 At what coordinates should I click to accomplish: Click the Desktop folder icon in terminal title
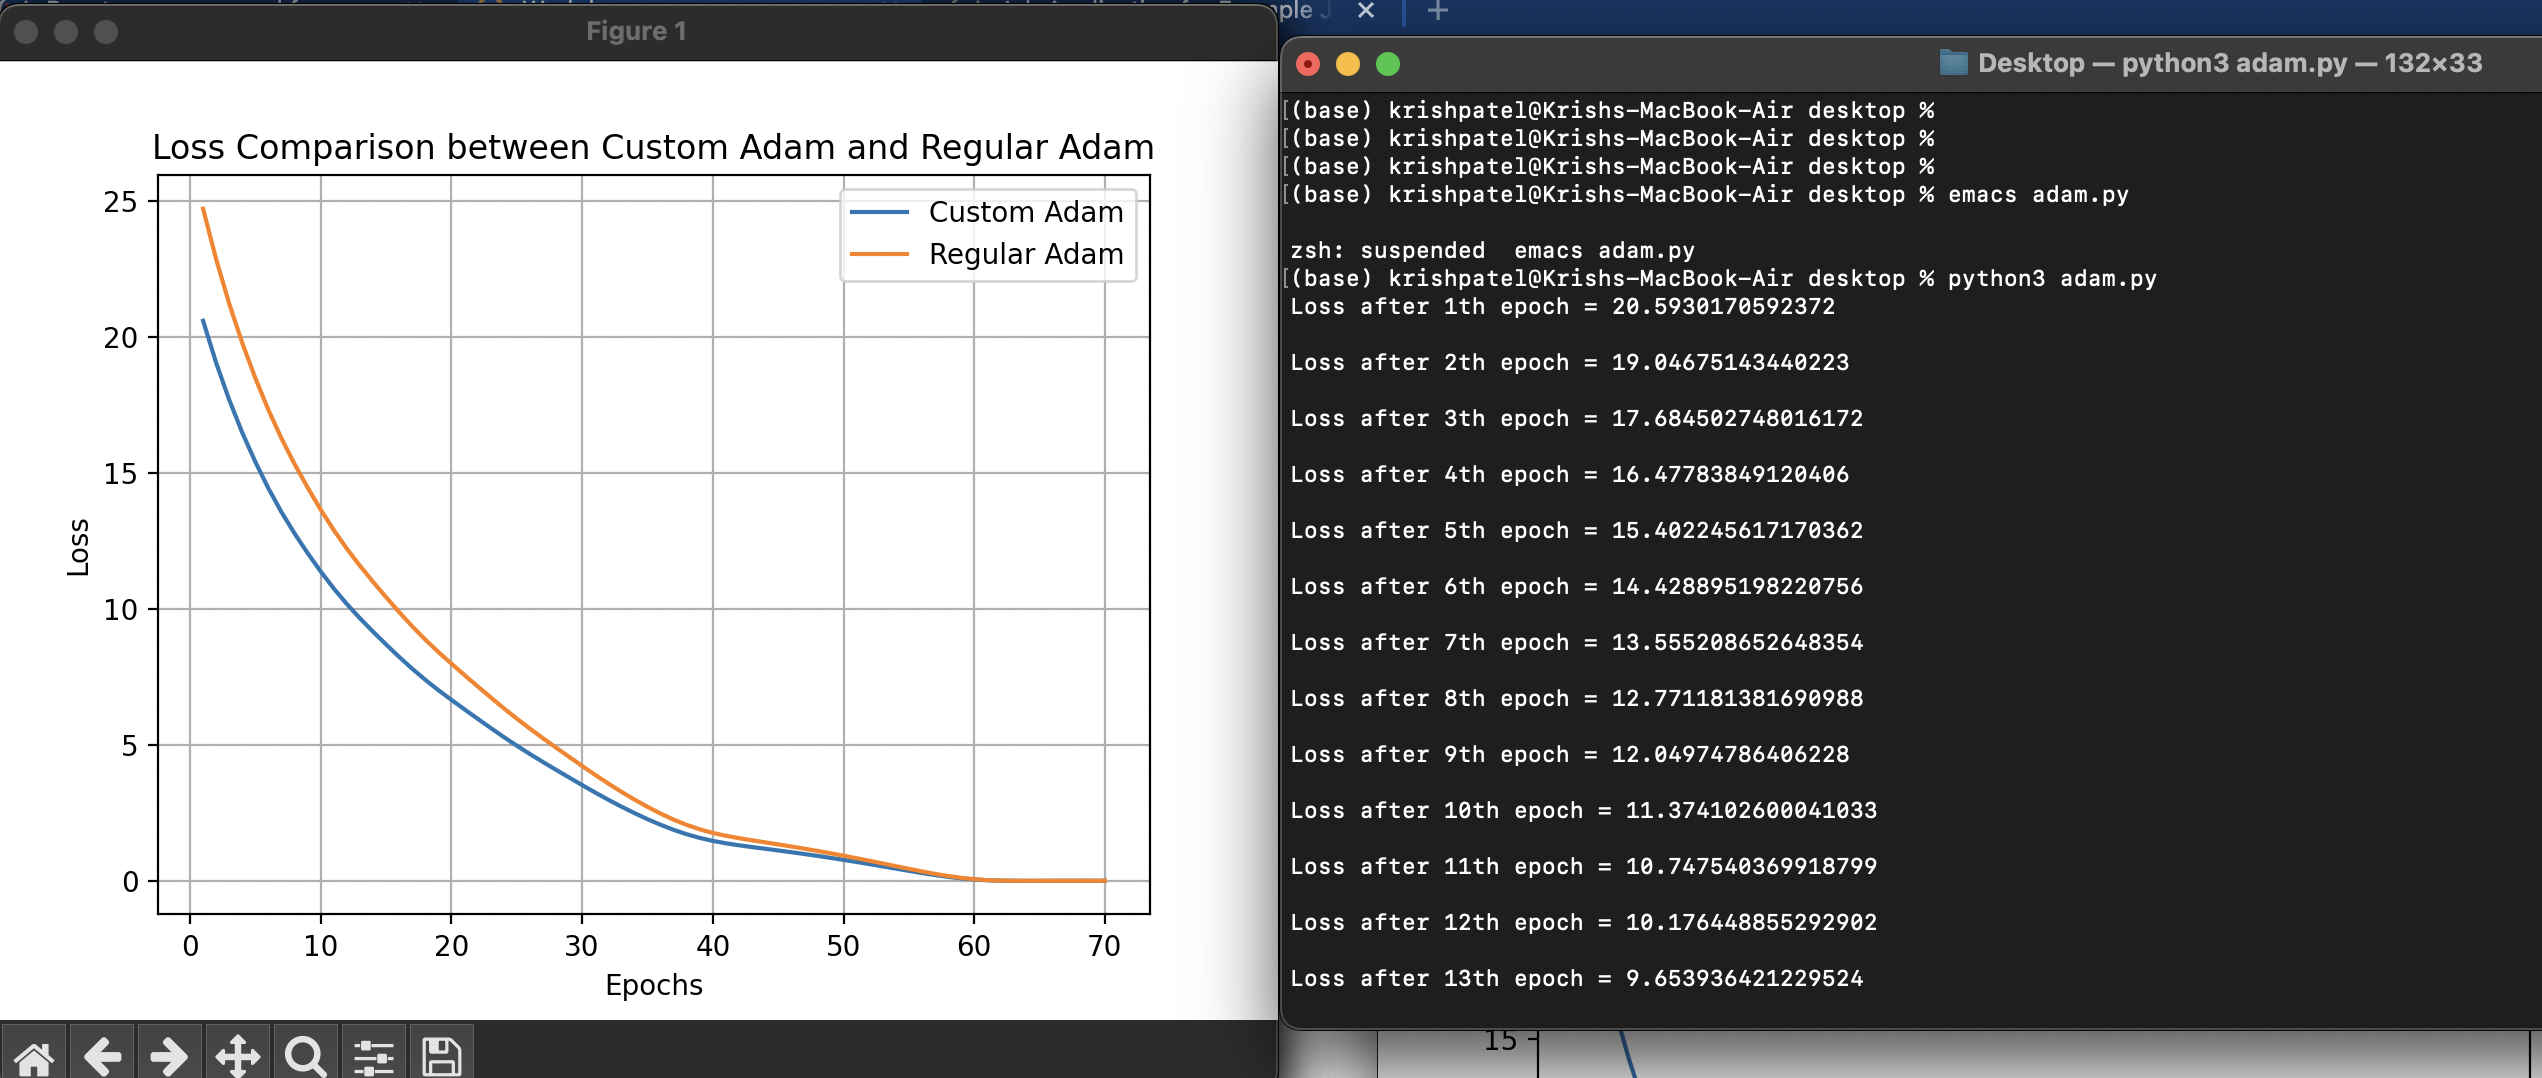click(1953, 63)
